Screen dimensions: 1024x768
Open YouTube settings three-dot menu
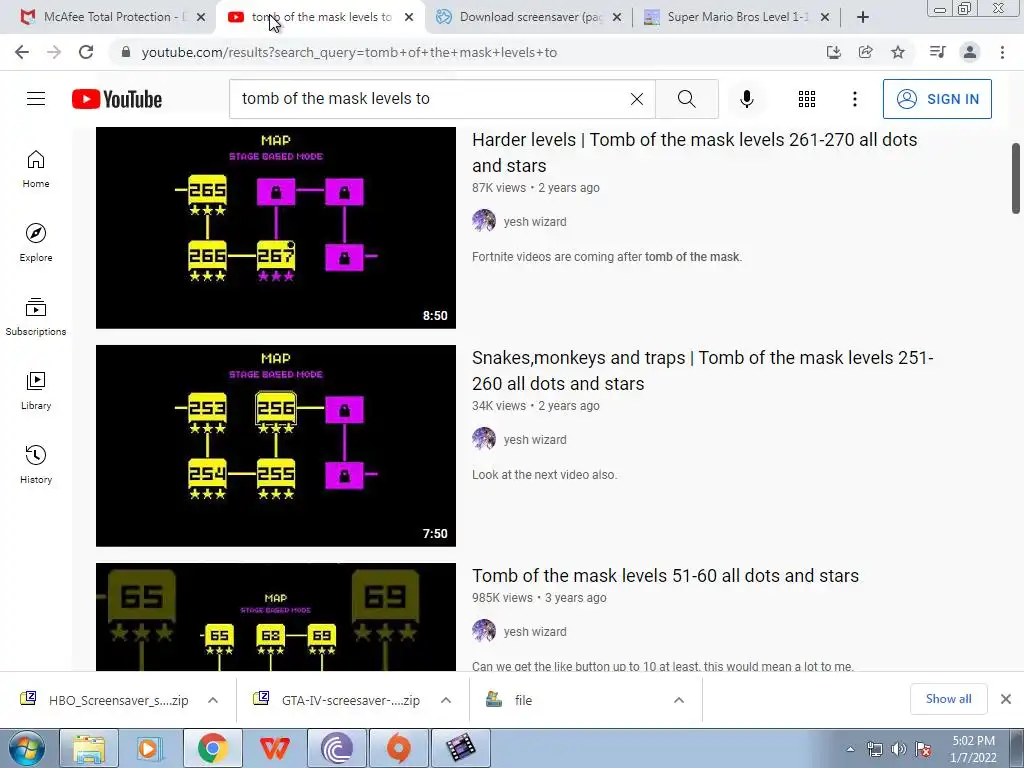pos(854,99)
